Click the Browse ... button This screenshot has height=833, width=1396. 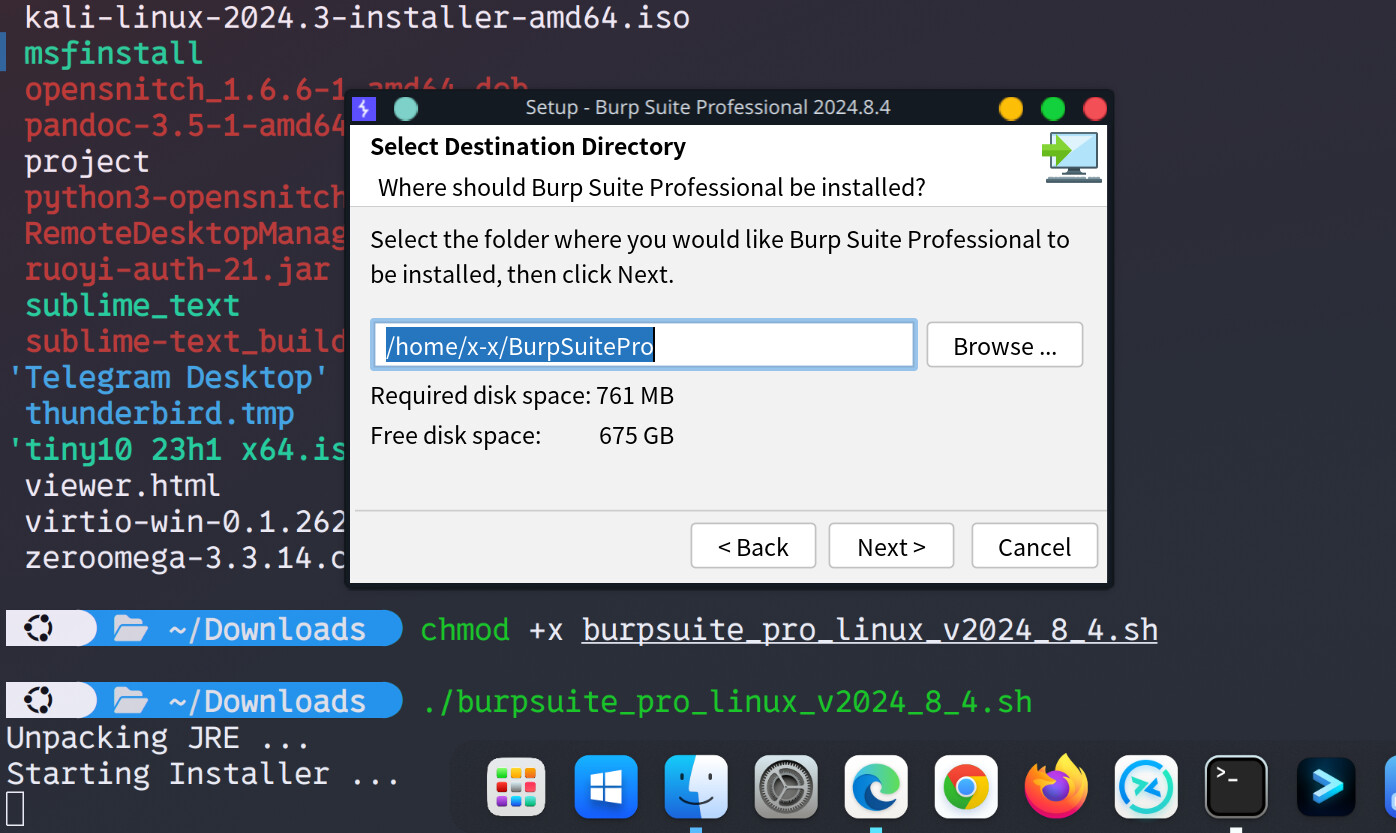(x=1005, y=345)
